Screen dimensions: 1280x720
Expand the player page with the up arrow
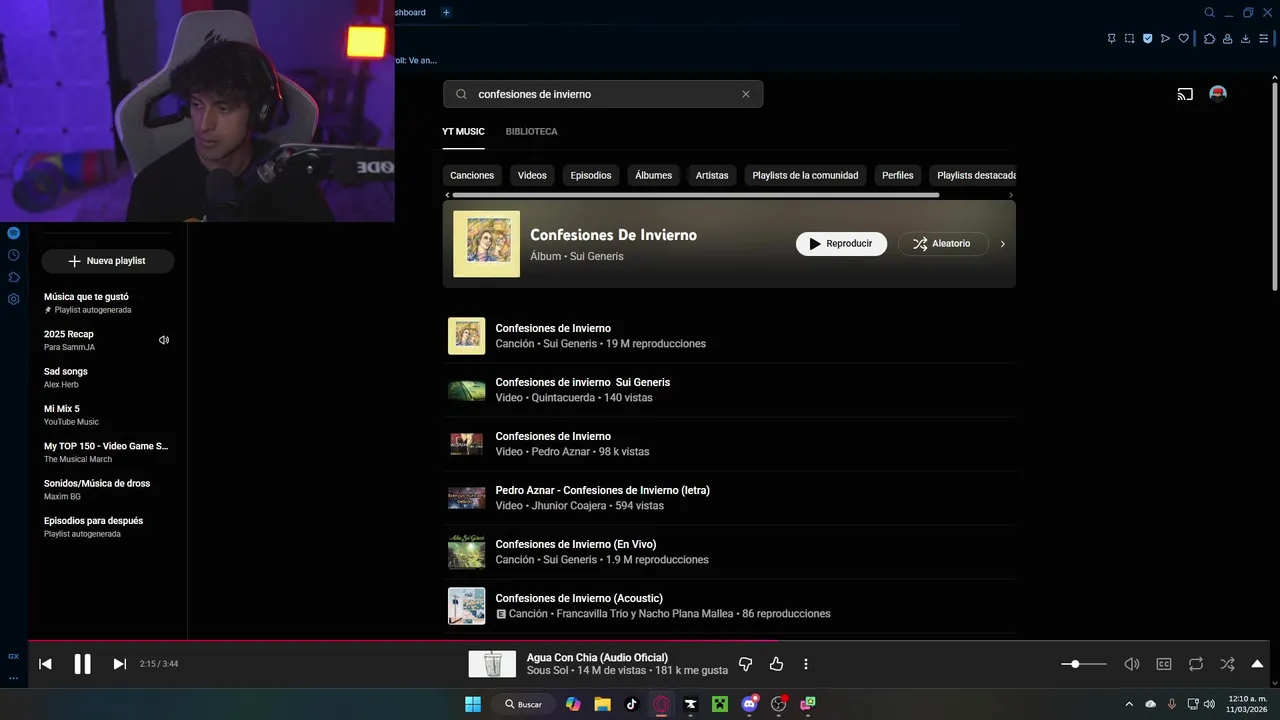click(1257, 664)
